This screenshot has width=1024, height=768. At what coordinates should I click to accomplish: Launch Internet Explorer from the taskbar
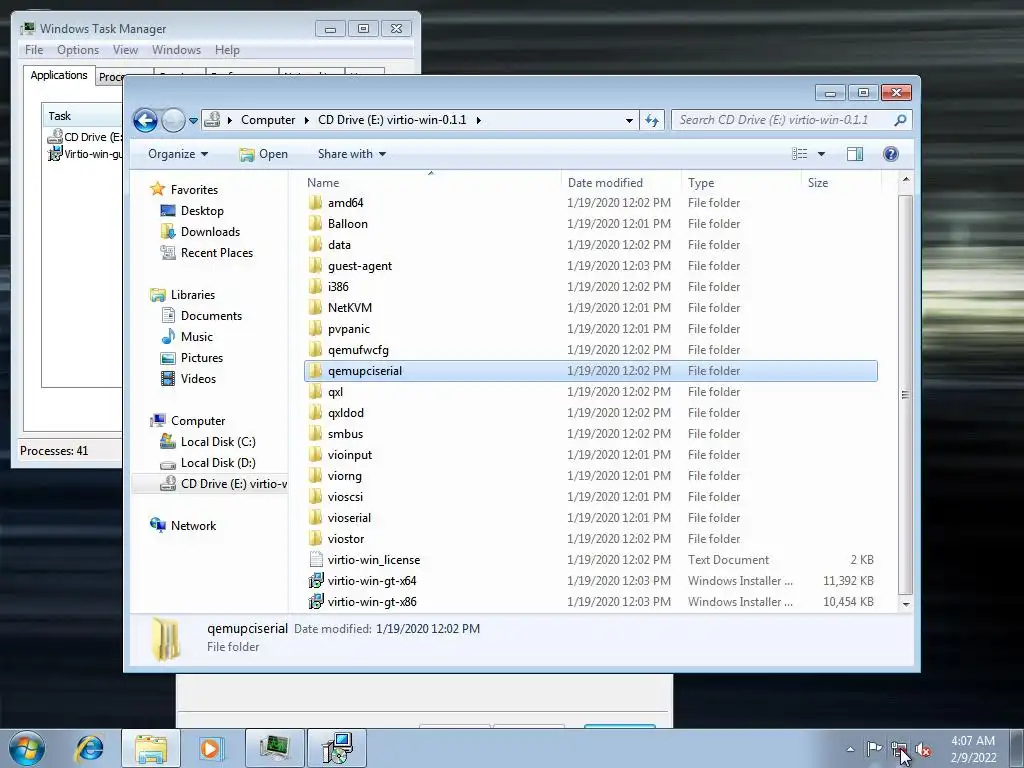90,748
